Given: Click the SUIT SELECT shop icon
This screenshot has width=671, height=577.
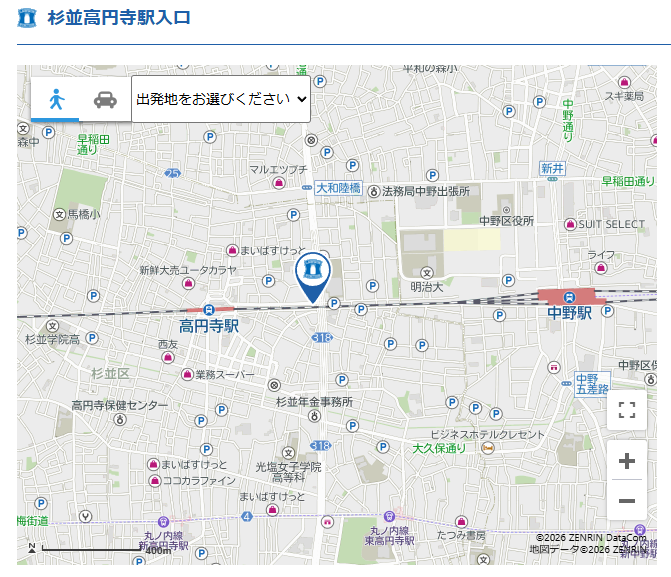Looking at the screenshot, I should 570,224.
